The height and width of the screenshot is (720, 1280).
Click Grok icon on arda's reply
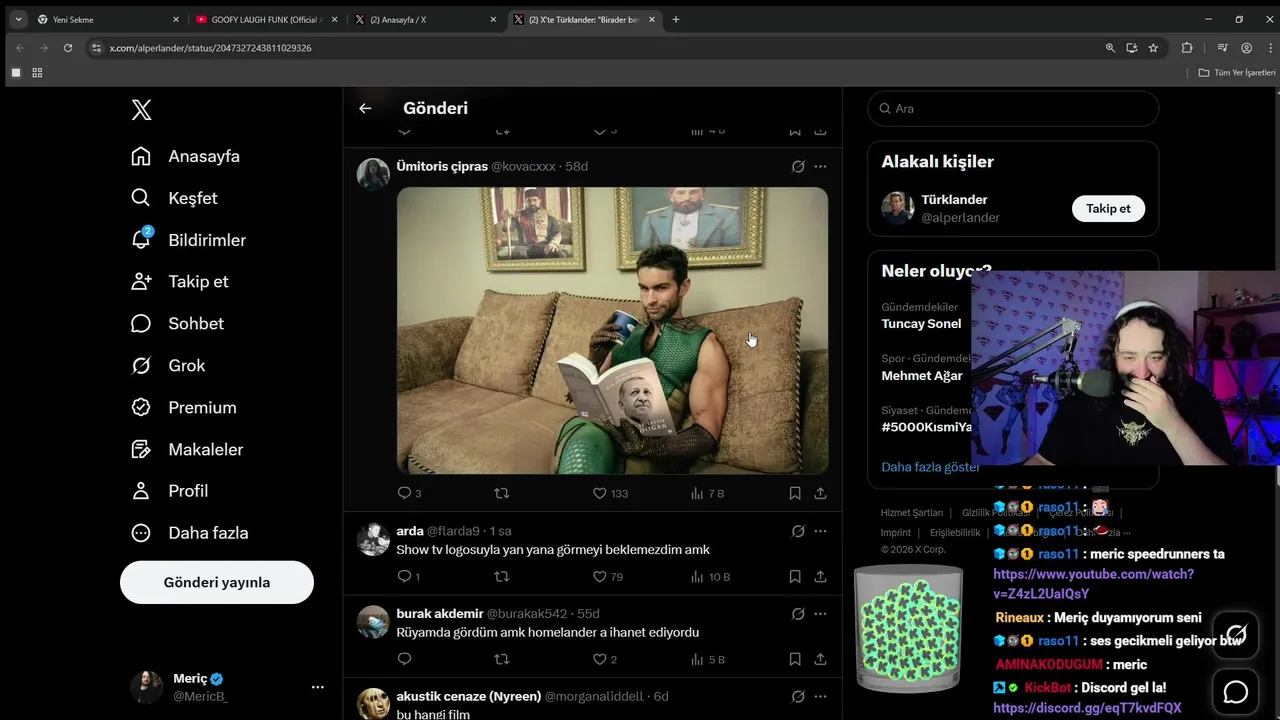pos(798,531)
